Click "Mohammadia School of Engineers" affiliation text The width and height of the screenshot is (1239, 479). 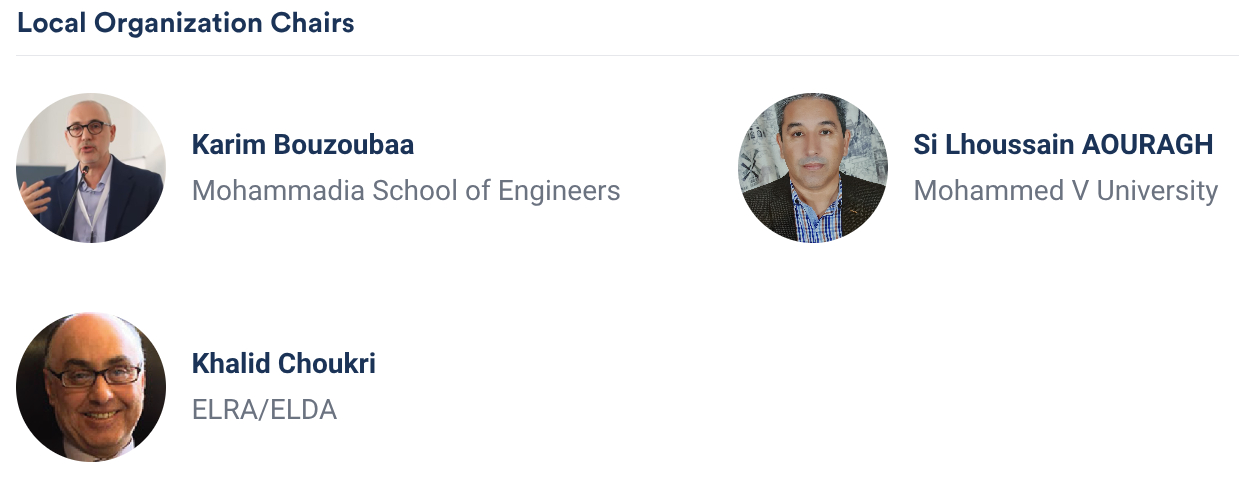coord(406,190)
